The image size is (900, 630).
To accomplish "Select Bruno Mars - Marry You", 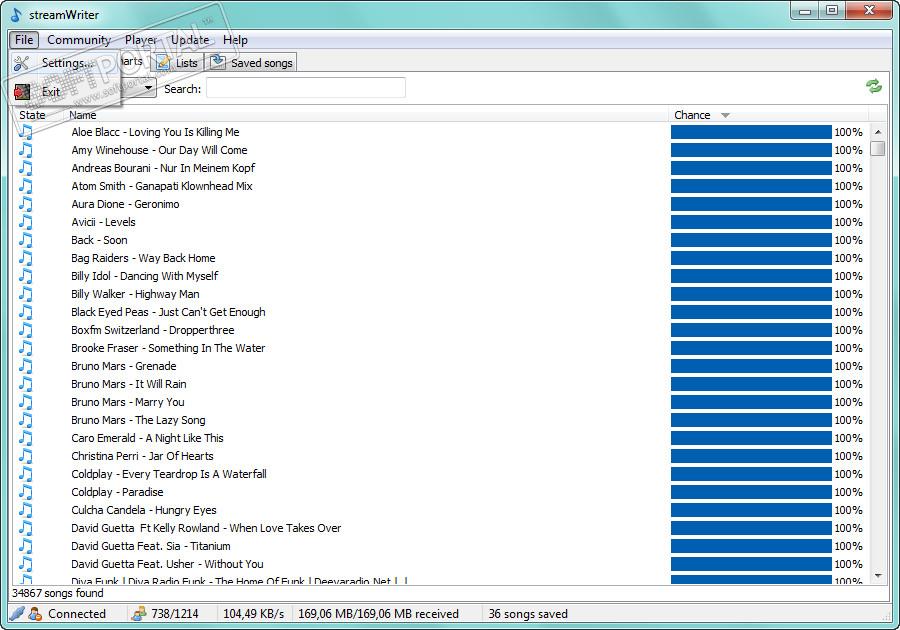I will [127, 402].
